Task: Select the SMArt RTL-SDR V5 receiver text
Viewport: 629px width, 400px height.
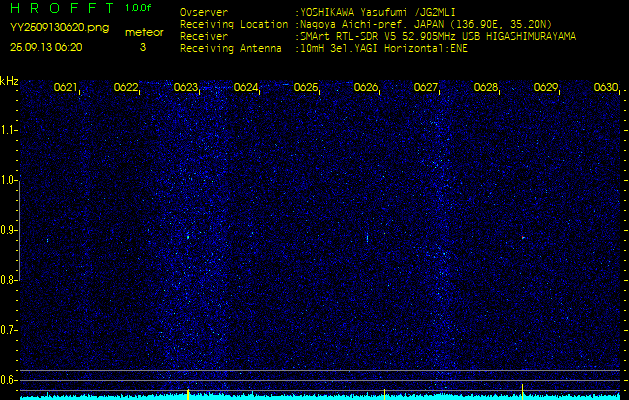Action: tap(438, 37)
